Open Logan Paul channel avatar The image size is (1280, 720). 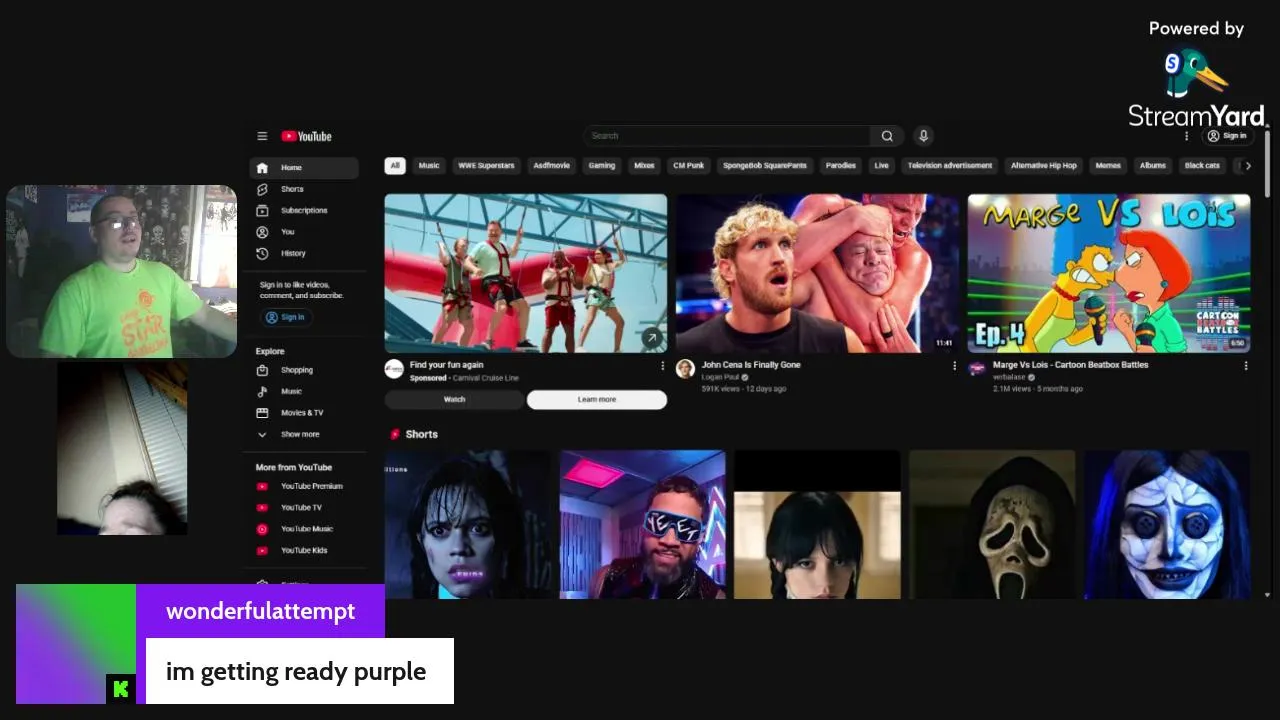(x=685, y=369)
